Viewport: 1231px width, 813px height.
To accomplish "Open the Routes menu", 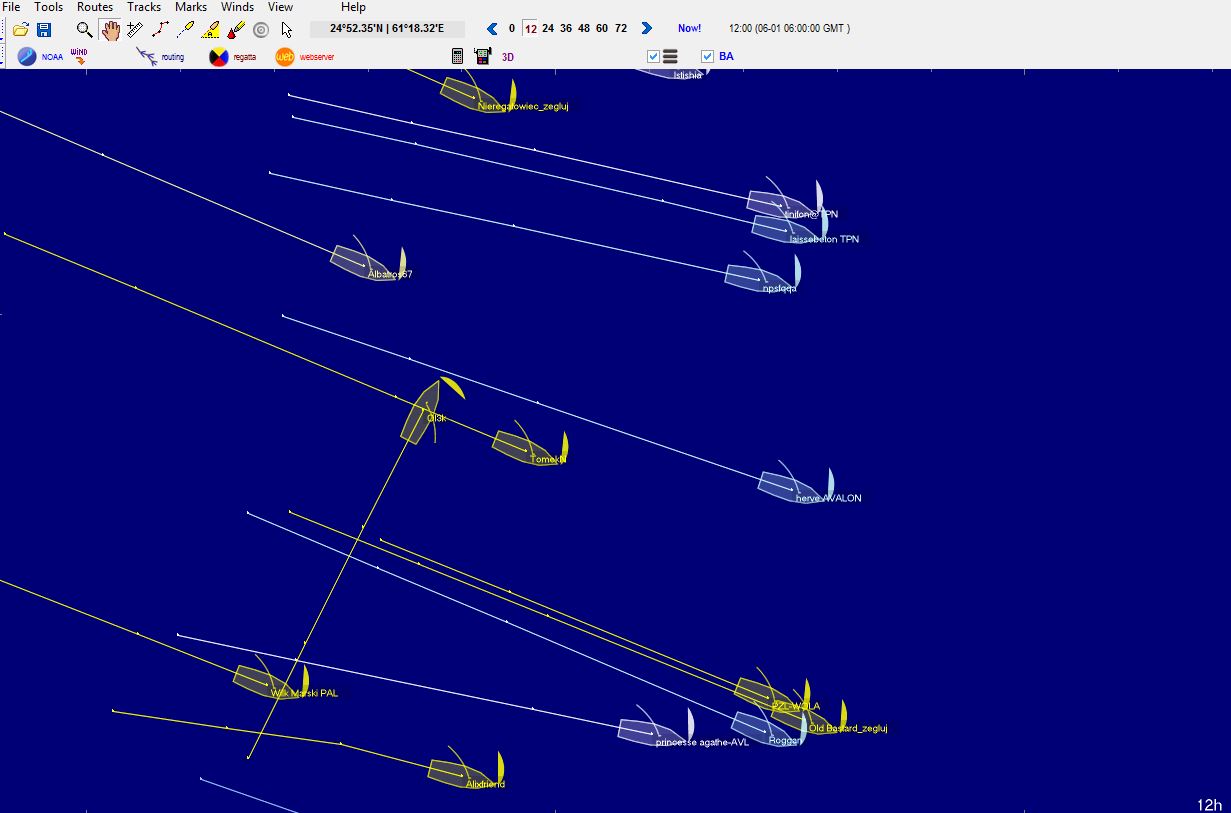I will [x=95, y=7].
